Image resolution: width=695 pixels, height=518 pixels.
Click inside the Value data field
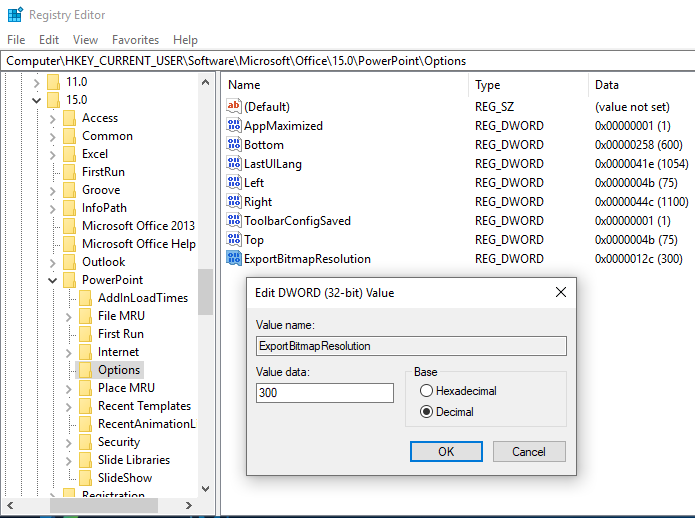tap(324, 393)
